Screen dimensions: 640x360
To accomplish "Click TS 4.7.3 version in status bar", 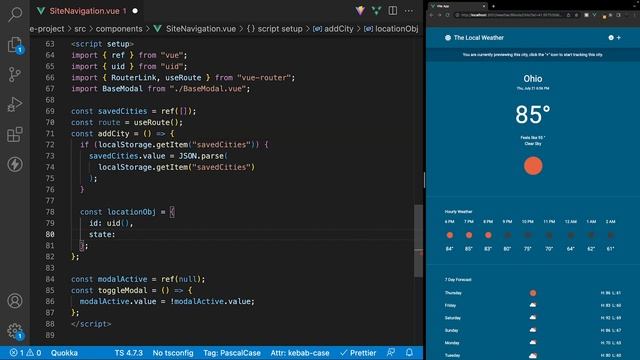I will click(129, 353).
